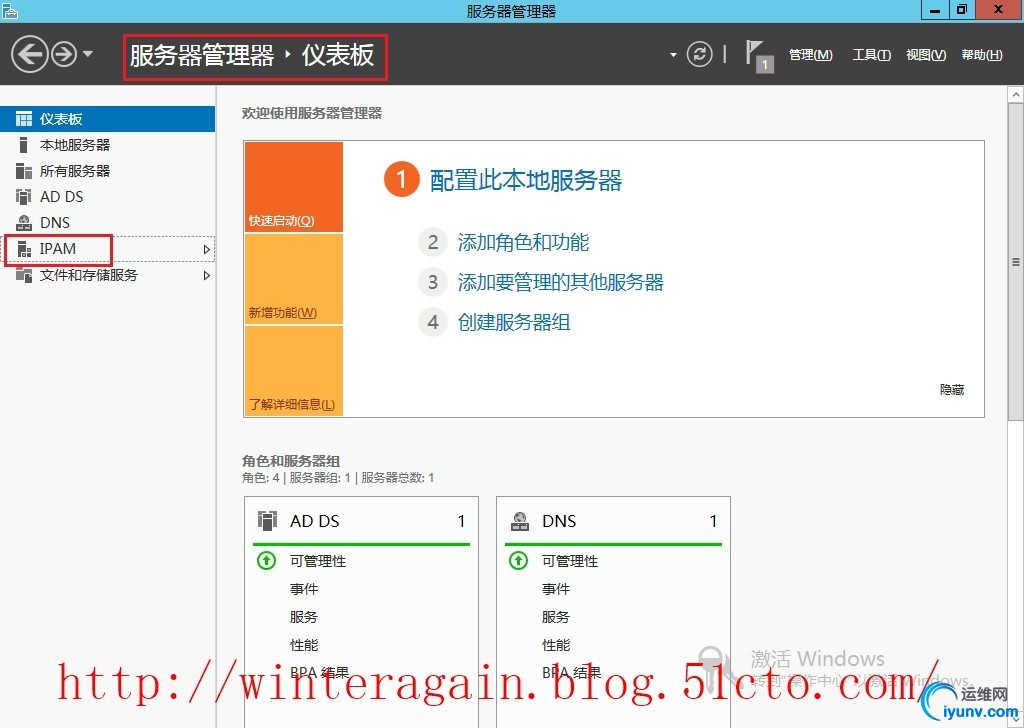Click the 仪表板 sidebar grid icon

tap(24, 119)
